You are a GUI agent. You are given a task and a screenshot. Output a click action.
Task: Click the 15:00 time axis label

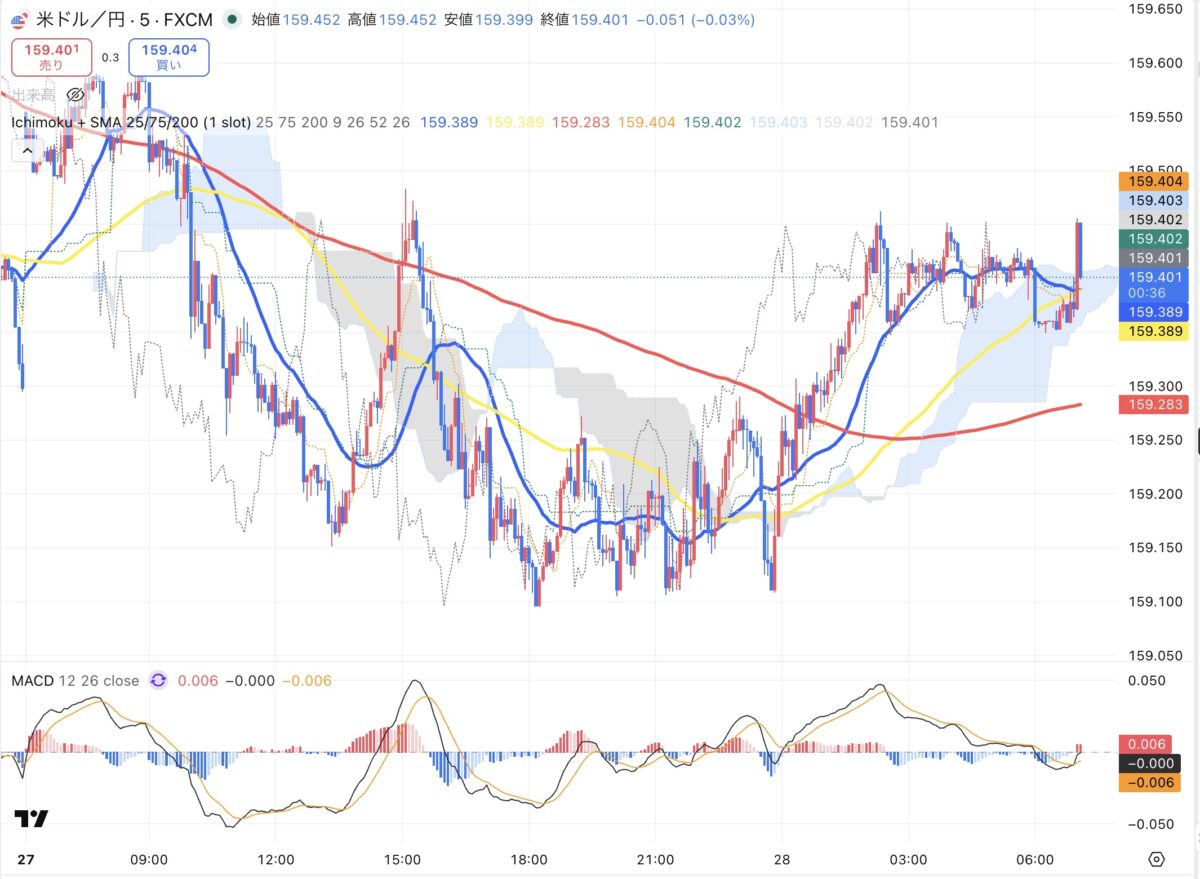pyautogui.click(x=401, y=859)
